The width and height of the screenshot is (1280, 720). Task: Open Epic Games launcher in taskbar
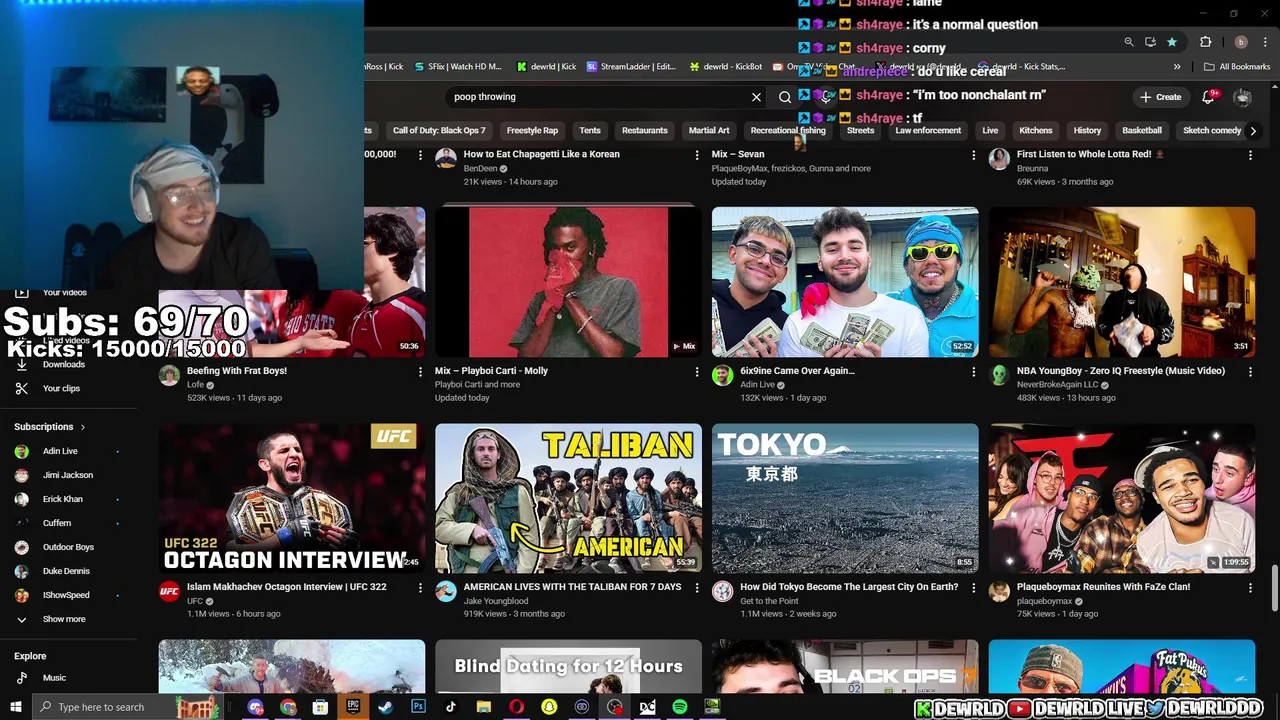[353, 707]
